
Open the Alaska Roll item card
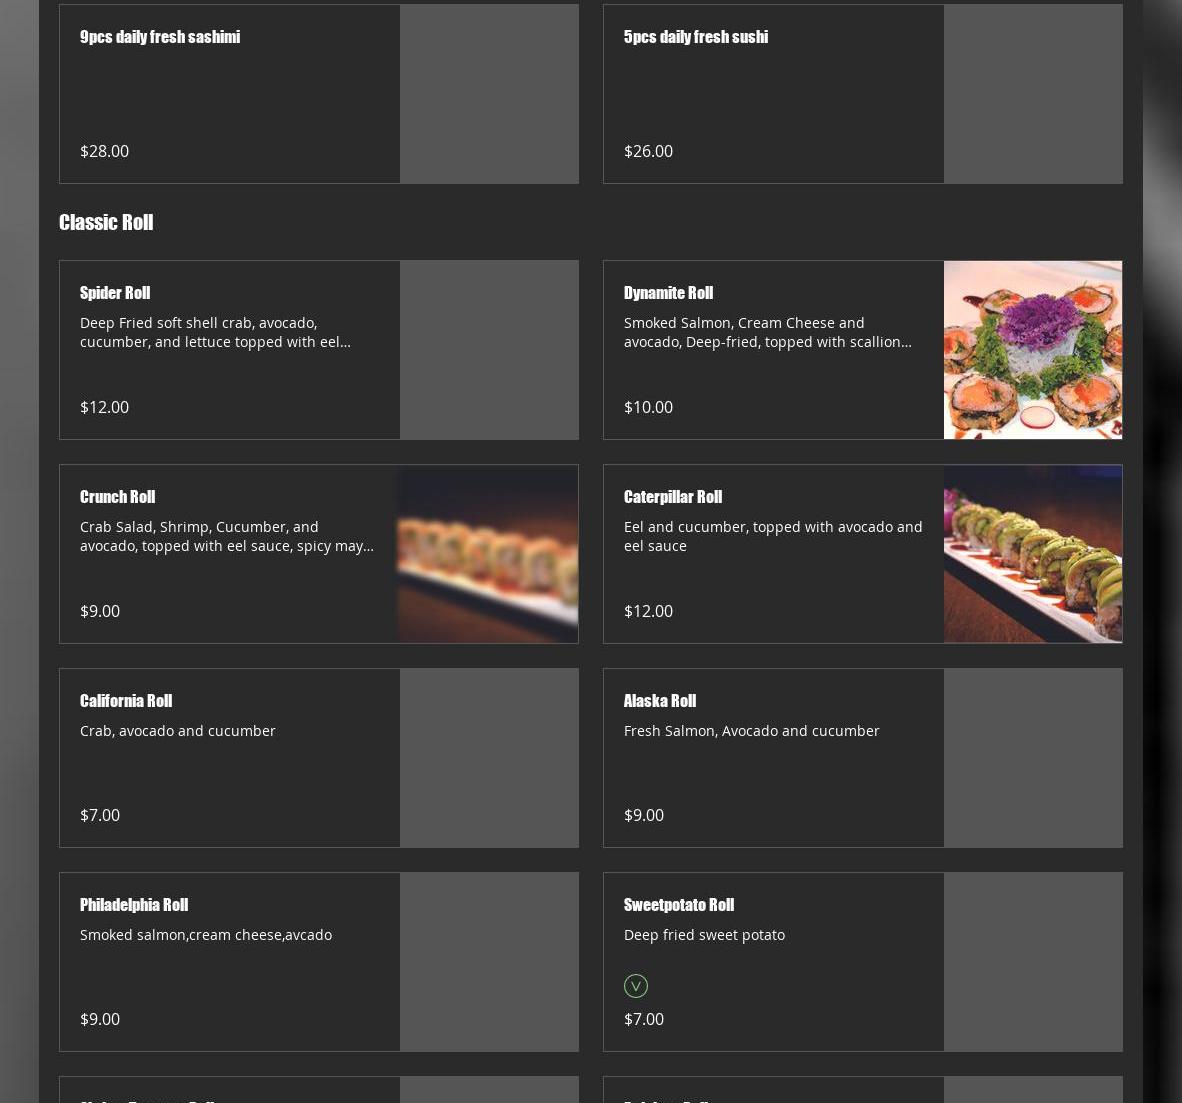pos(862,758)
